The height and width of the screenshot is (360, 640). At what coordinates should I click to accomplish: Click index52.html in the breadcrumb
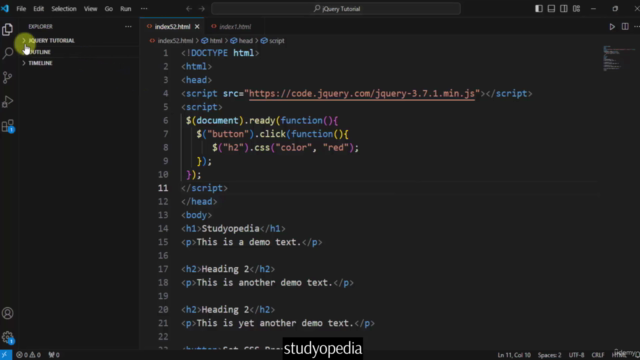pos(175,41)
